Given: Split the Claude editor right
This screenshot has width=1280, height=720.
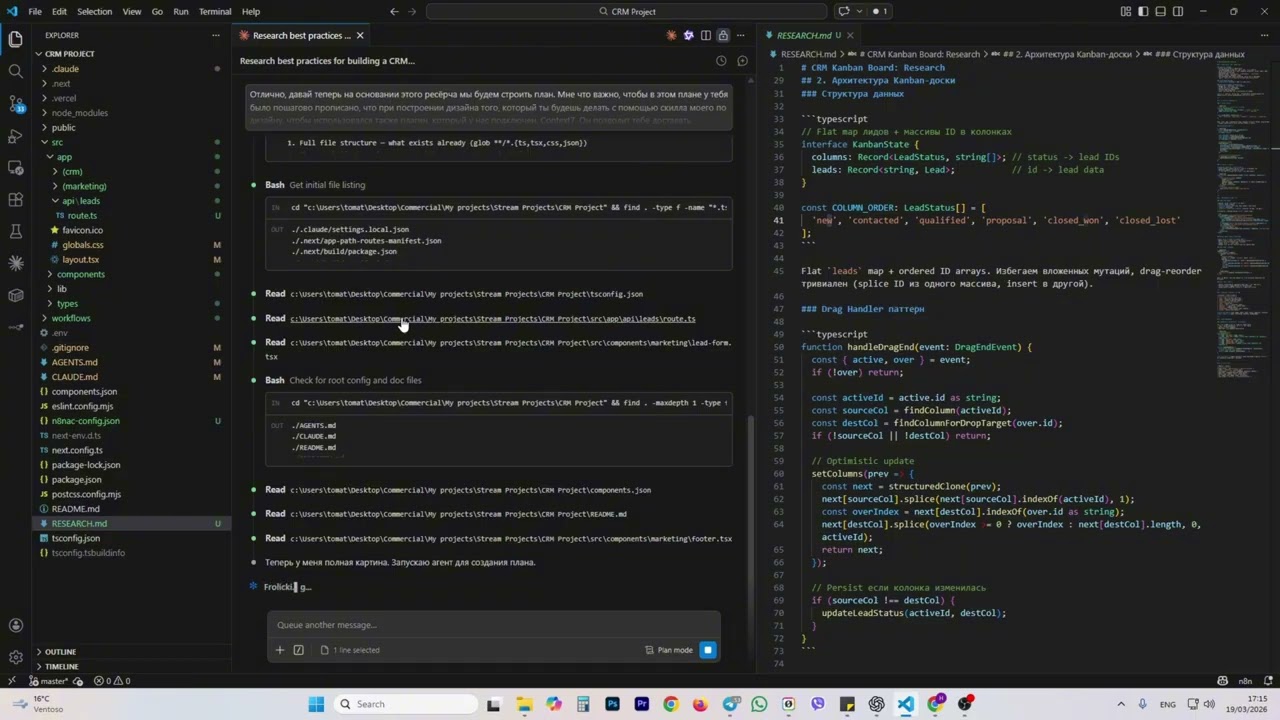Looking at the screenshot, I should click(706, 35).
